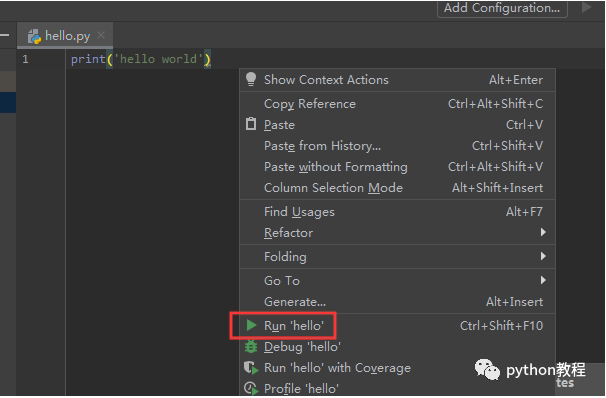Click the lightbulb Show Context Actions icon
This screenshot has height=398, width=606.
click(251, 79)
